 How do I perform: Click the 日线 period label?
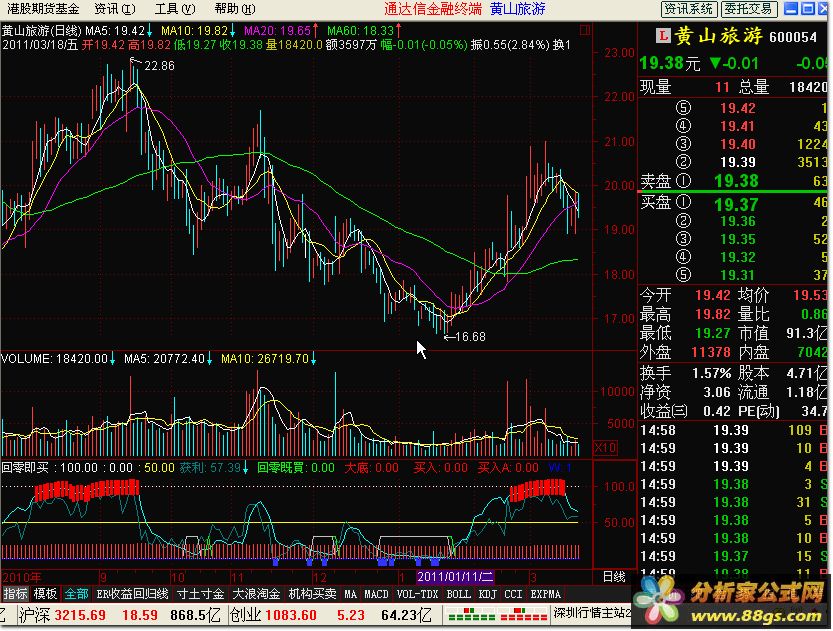click(614, 577)
